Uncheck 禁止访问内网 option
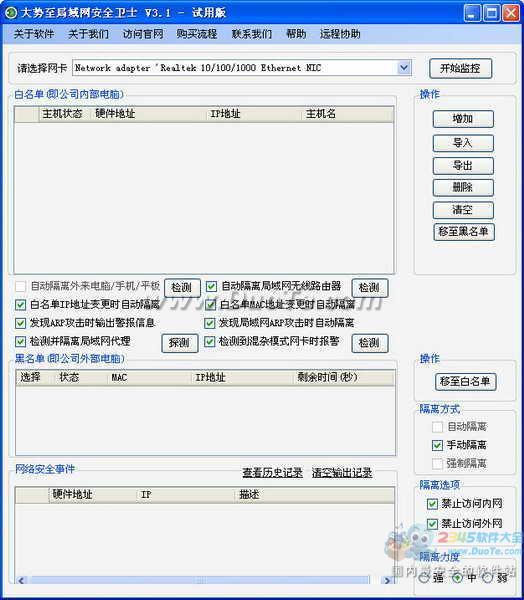The image size is (524, 600). tap(432, 504)
